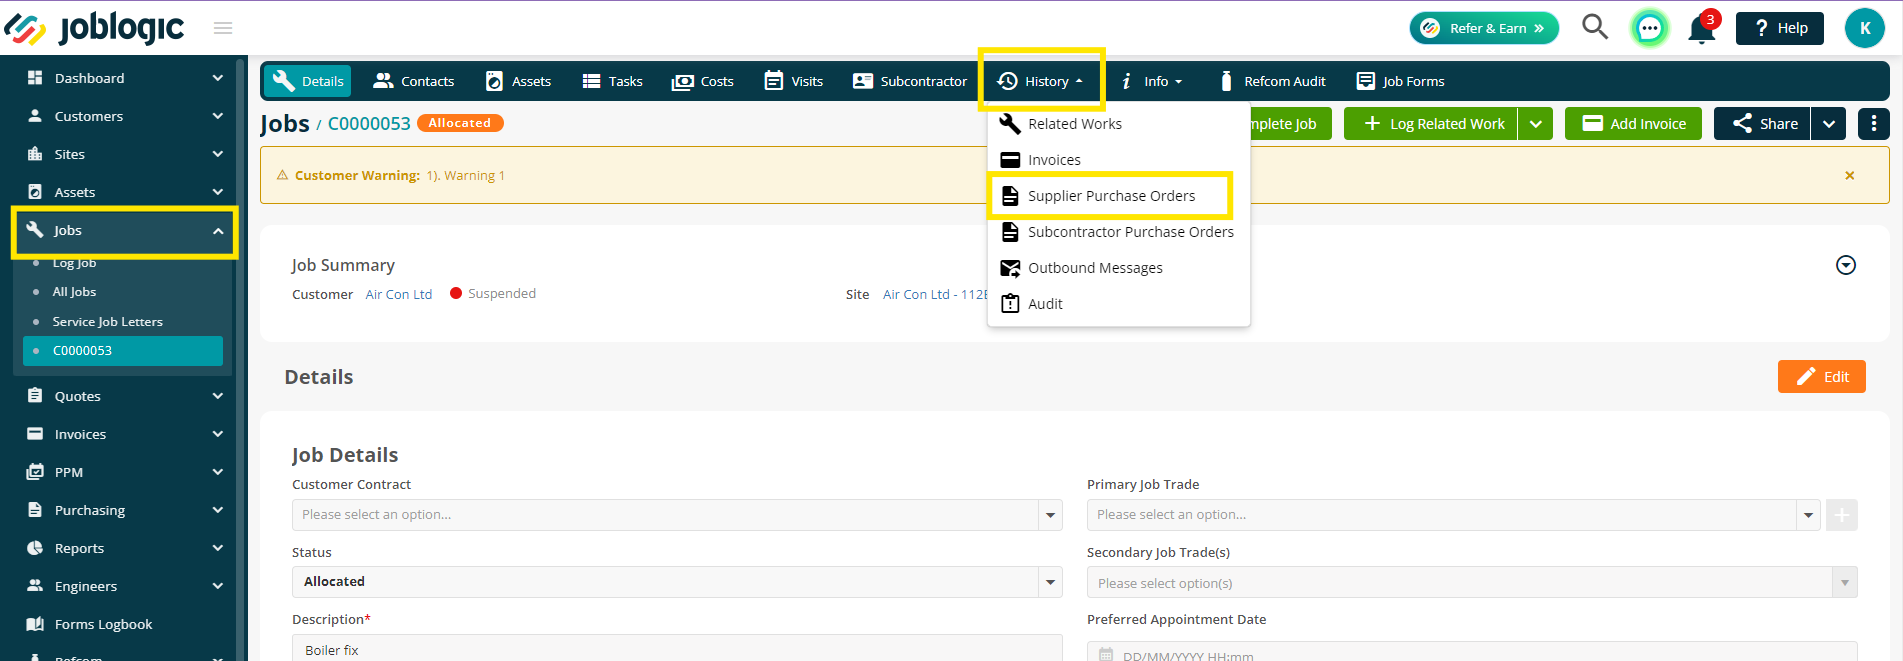Open the Costs tab
This screenshot has width=1903, height=661.
[703, 81]
